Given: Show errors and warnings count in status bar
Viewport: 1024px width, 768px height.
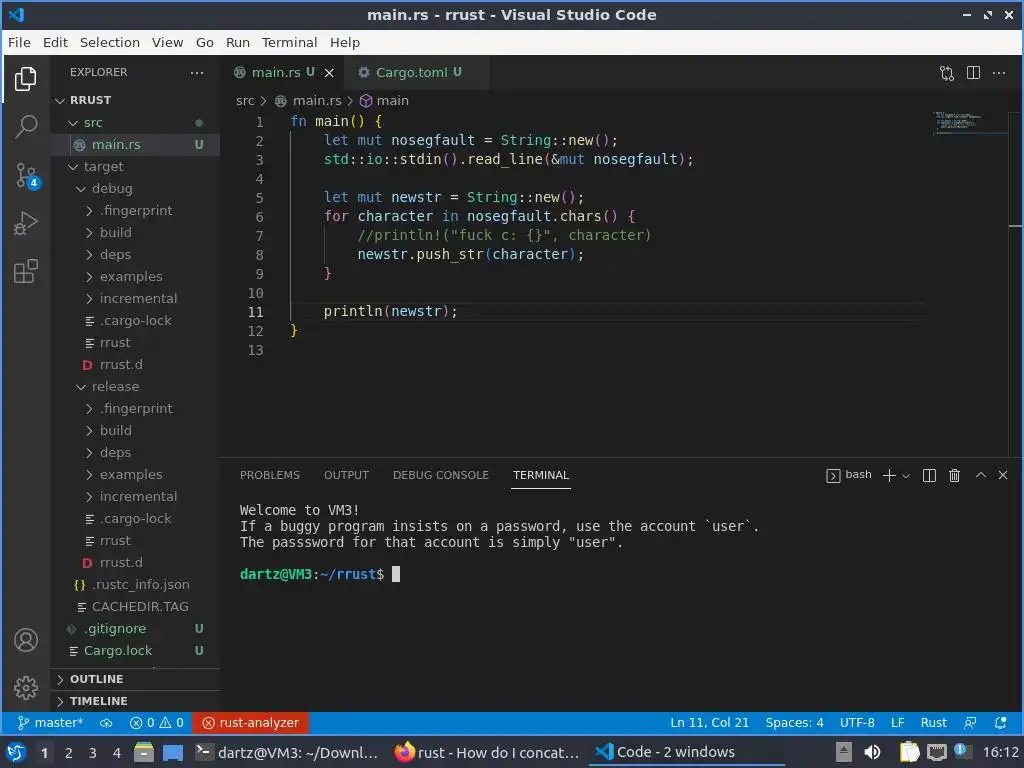Looking at the screenshot, I should click(157, 723).
